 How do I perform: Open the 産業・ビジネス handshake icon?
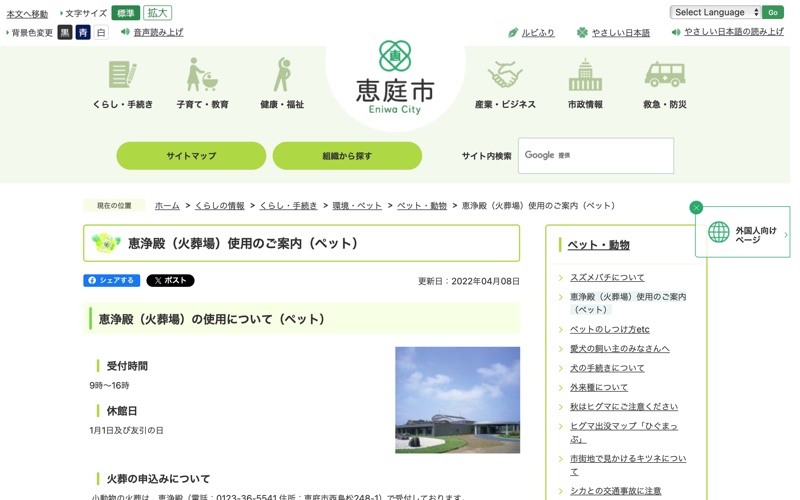(x=505, y=74)
